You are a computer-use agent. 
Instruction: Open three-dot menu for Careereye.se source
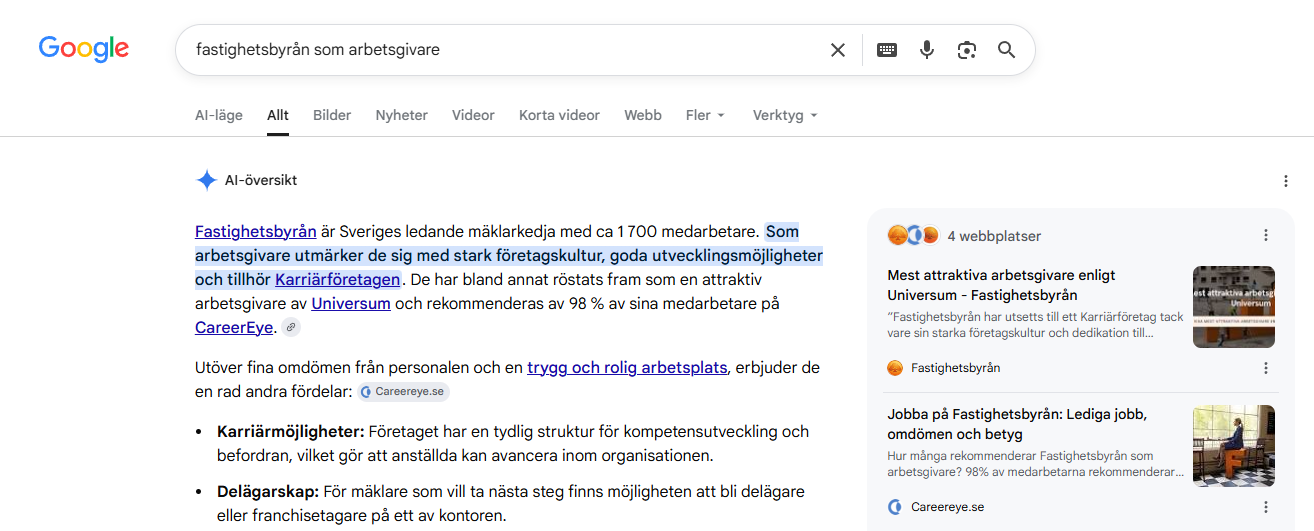click(x=1266, y=507)
